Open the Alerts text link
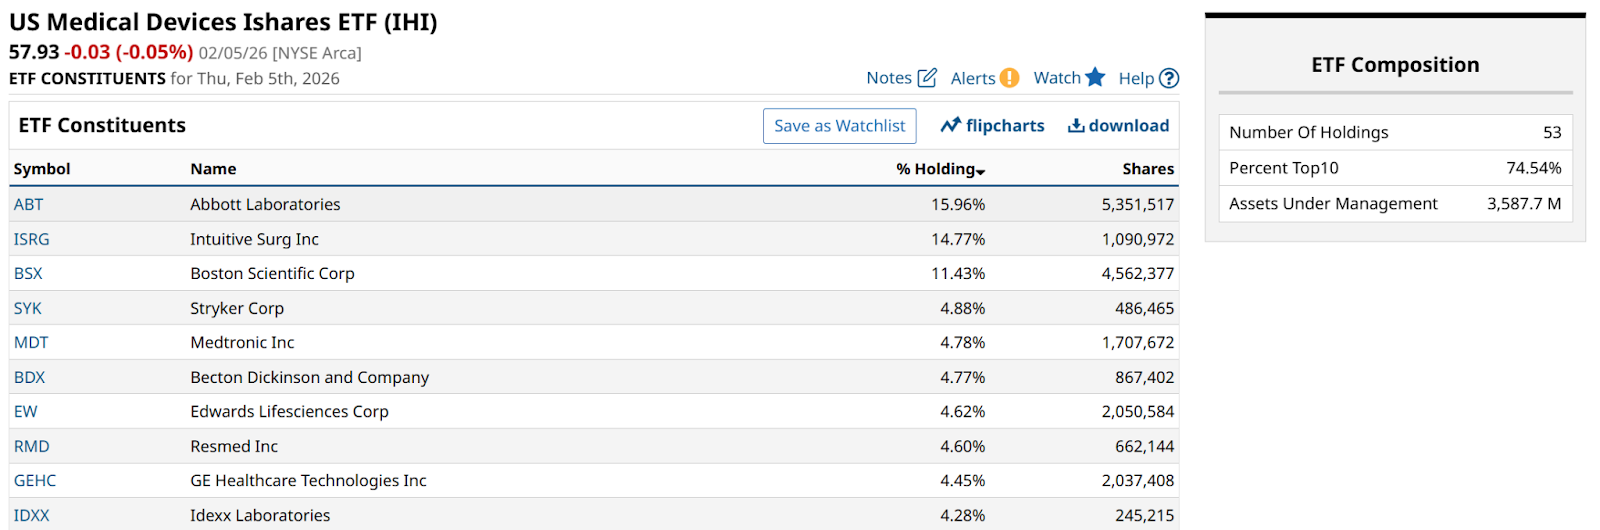This screenshot has width=1600, height=530. tap(972, 78)
